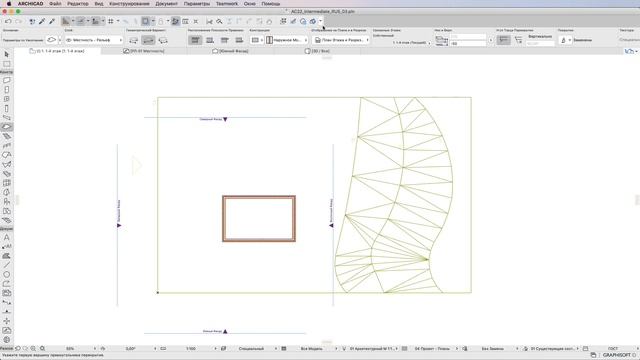Choose the third geometry method option
The height and width of the screenshot is (360, 640).
pyautogui.click(x=163, y=40)
